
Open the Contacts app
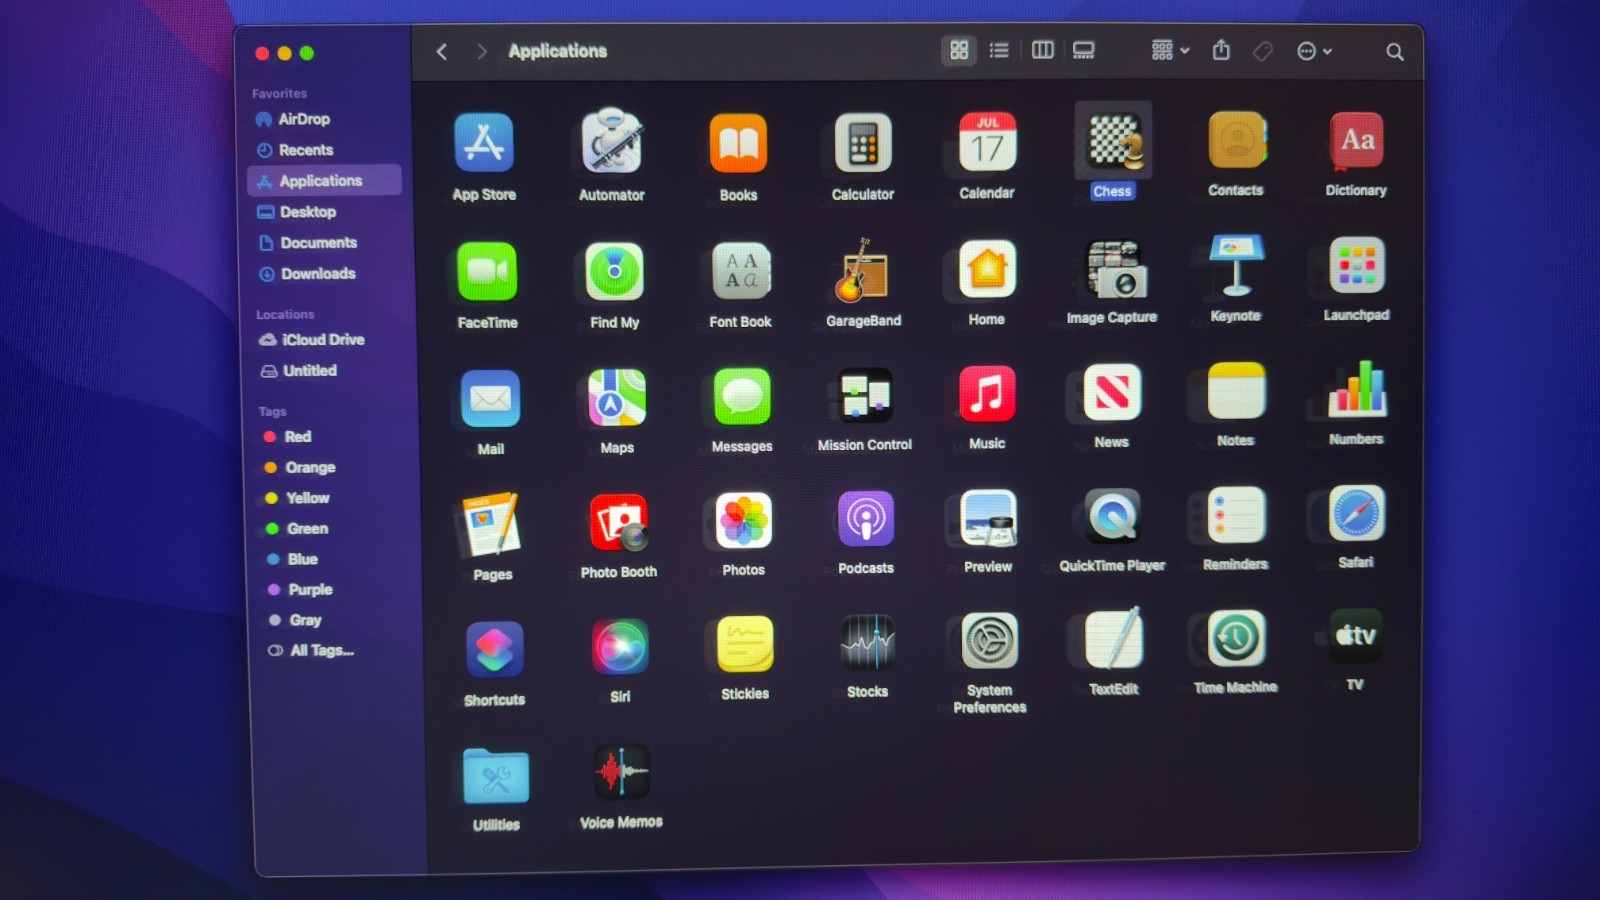click(1237, 139)
